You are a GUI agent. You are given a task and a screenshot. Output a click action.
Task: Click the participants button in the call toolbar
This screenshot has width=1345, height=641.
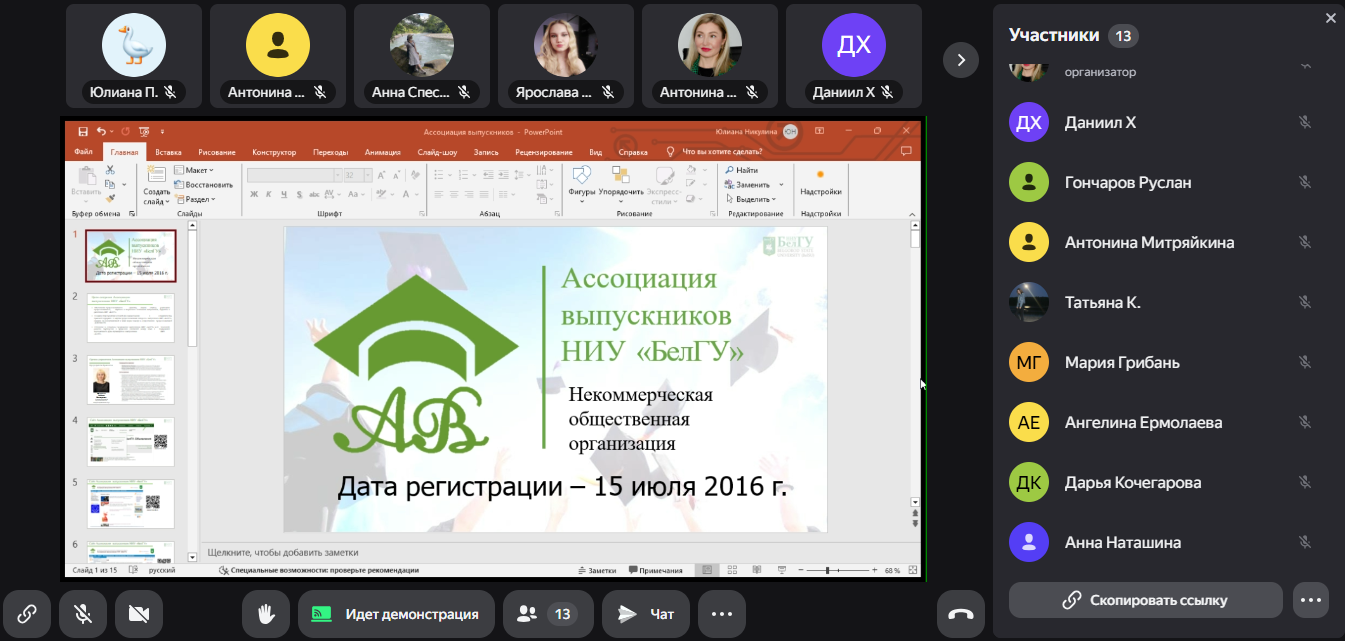pos(548,614)
